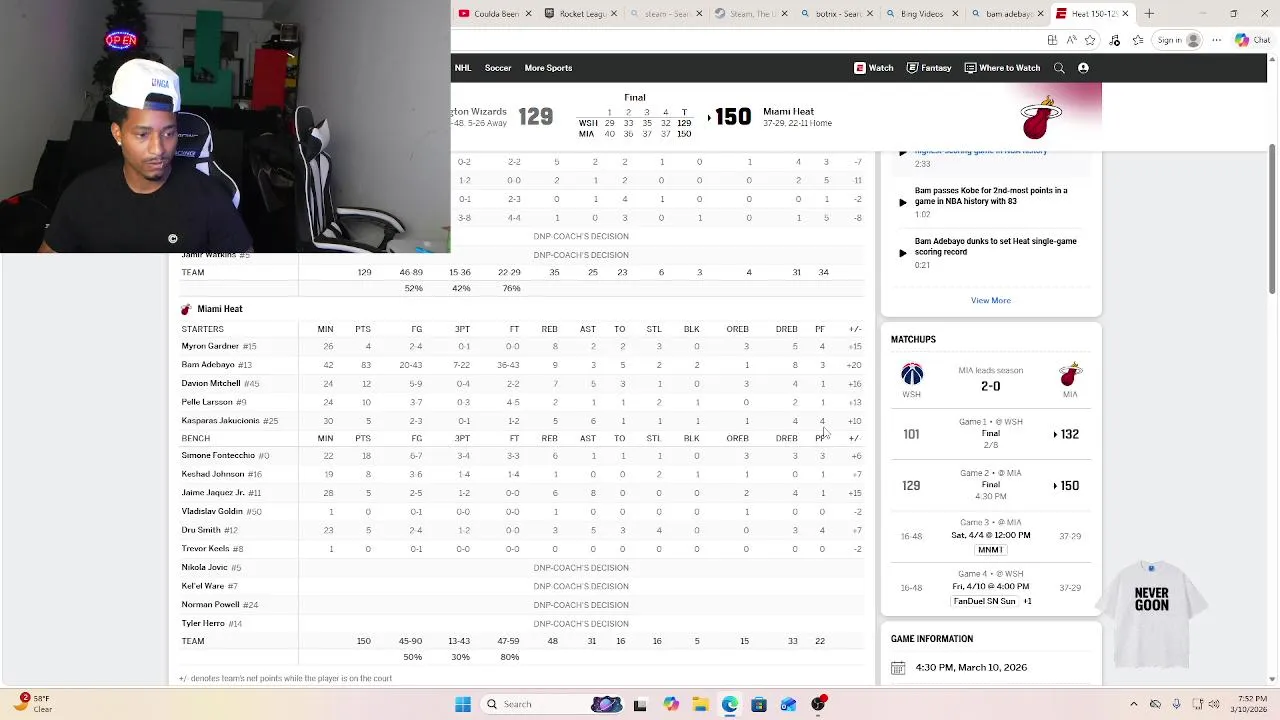This screenshot has width=1280, height=720.
Task: Play Bam passes Kobe highlight video
Action: (x=903, y=202)
